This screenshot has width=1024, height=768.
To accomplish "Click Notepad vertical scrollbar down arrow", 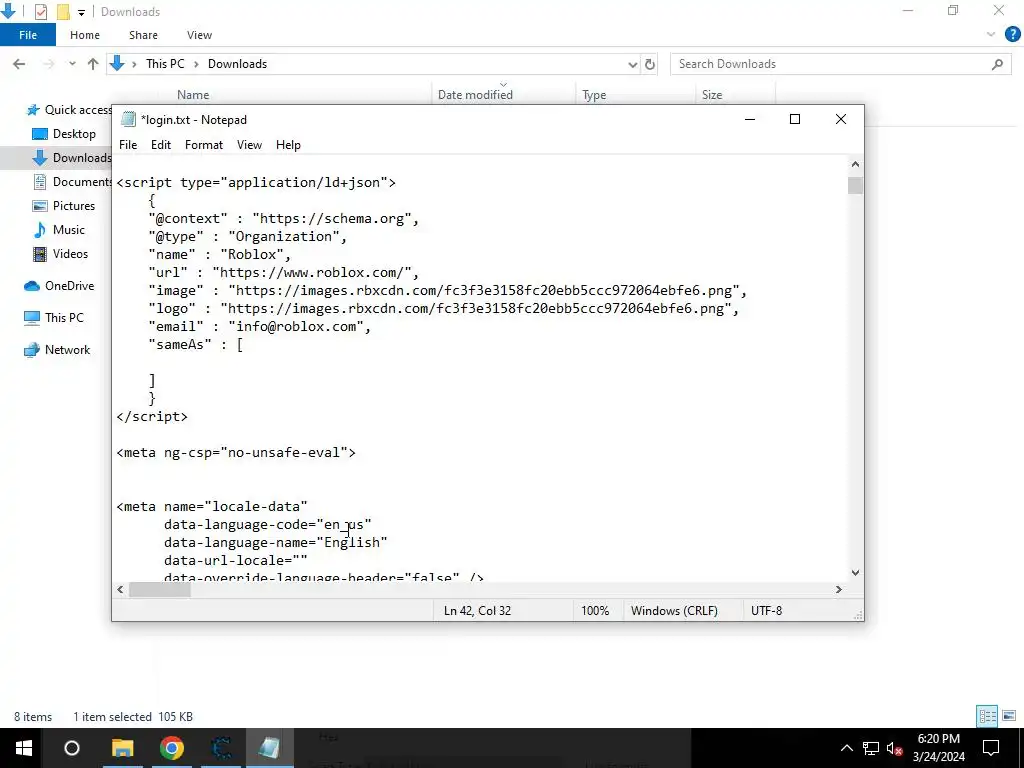I will coord(856,573).
